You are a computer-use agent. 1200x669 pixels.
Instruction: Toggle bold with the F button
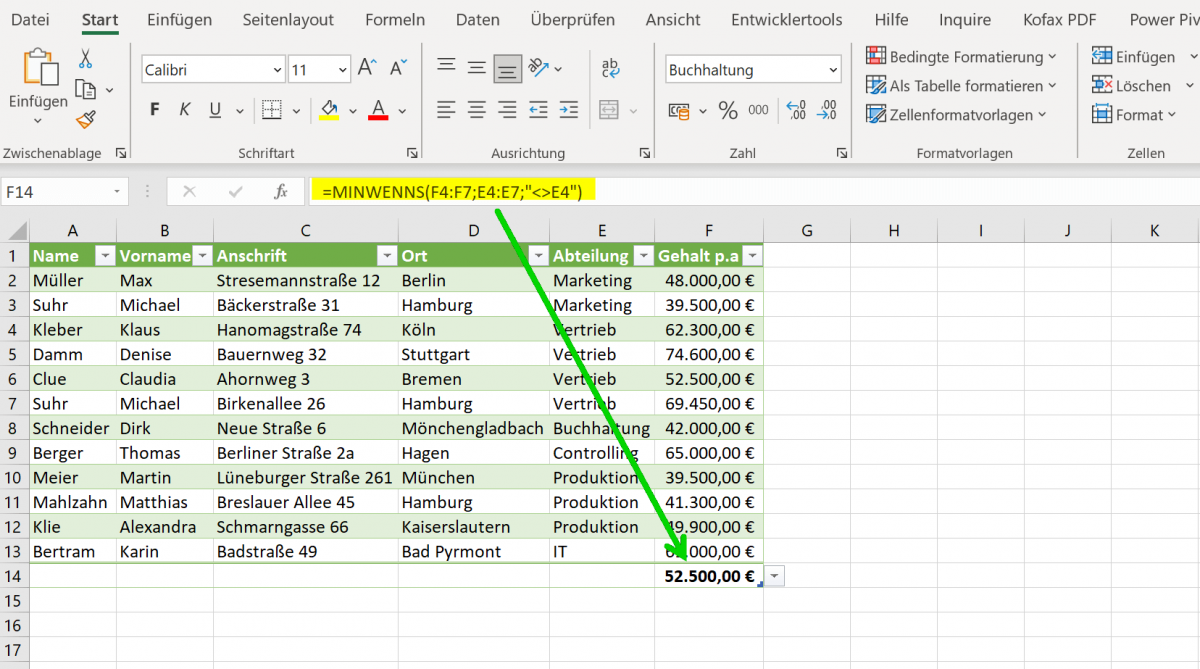point(153,108)
